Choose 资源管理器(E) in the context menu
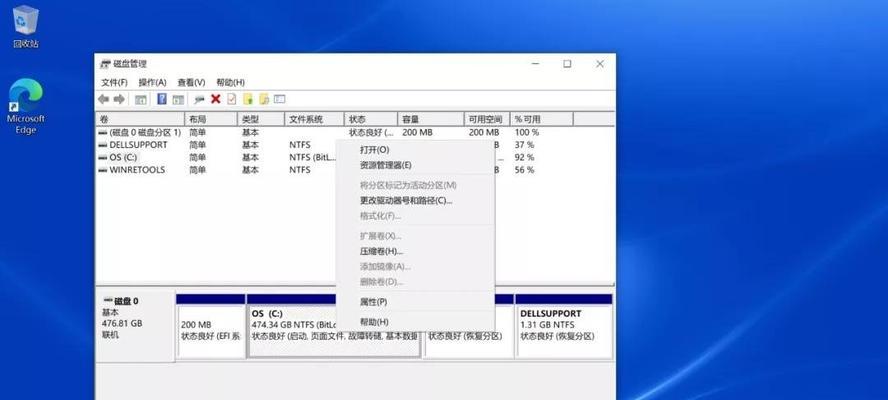This screenshot has height=400, width=888. coord(416,165)
